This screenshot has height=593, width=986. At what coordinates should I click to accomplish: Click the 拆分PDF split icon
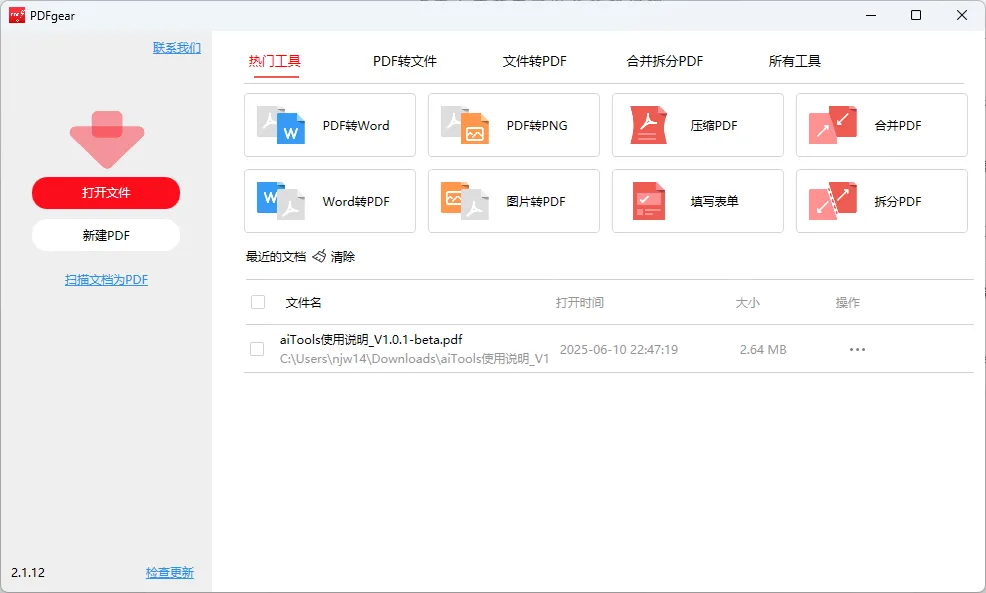pos(833,201)
